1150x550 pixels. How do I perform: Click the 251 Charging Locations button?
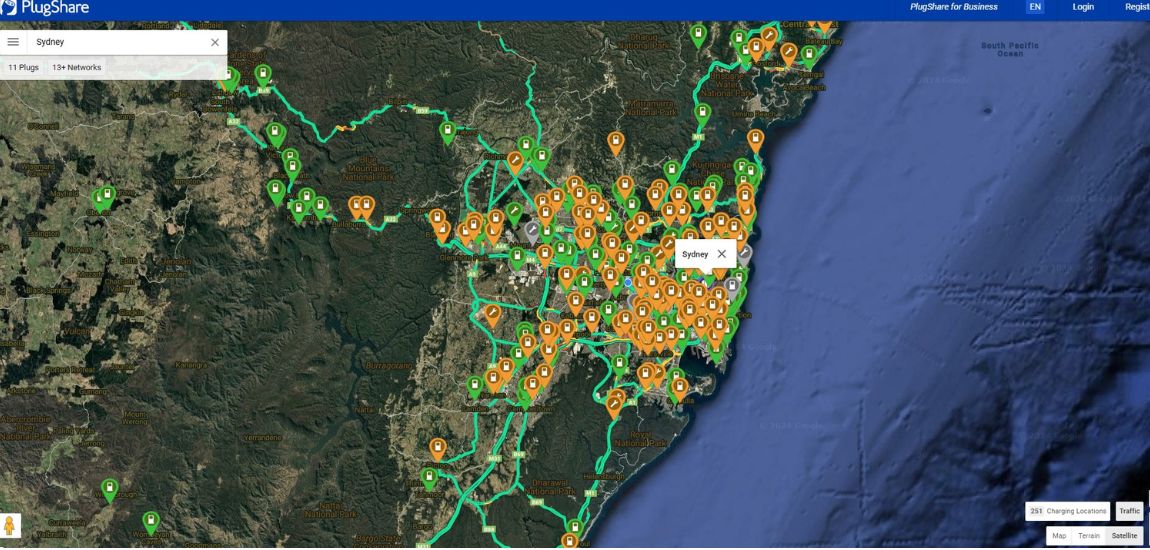1068,511
